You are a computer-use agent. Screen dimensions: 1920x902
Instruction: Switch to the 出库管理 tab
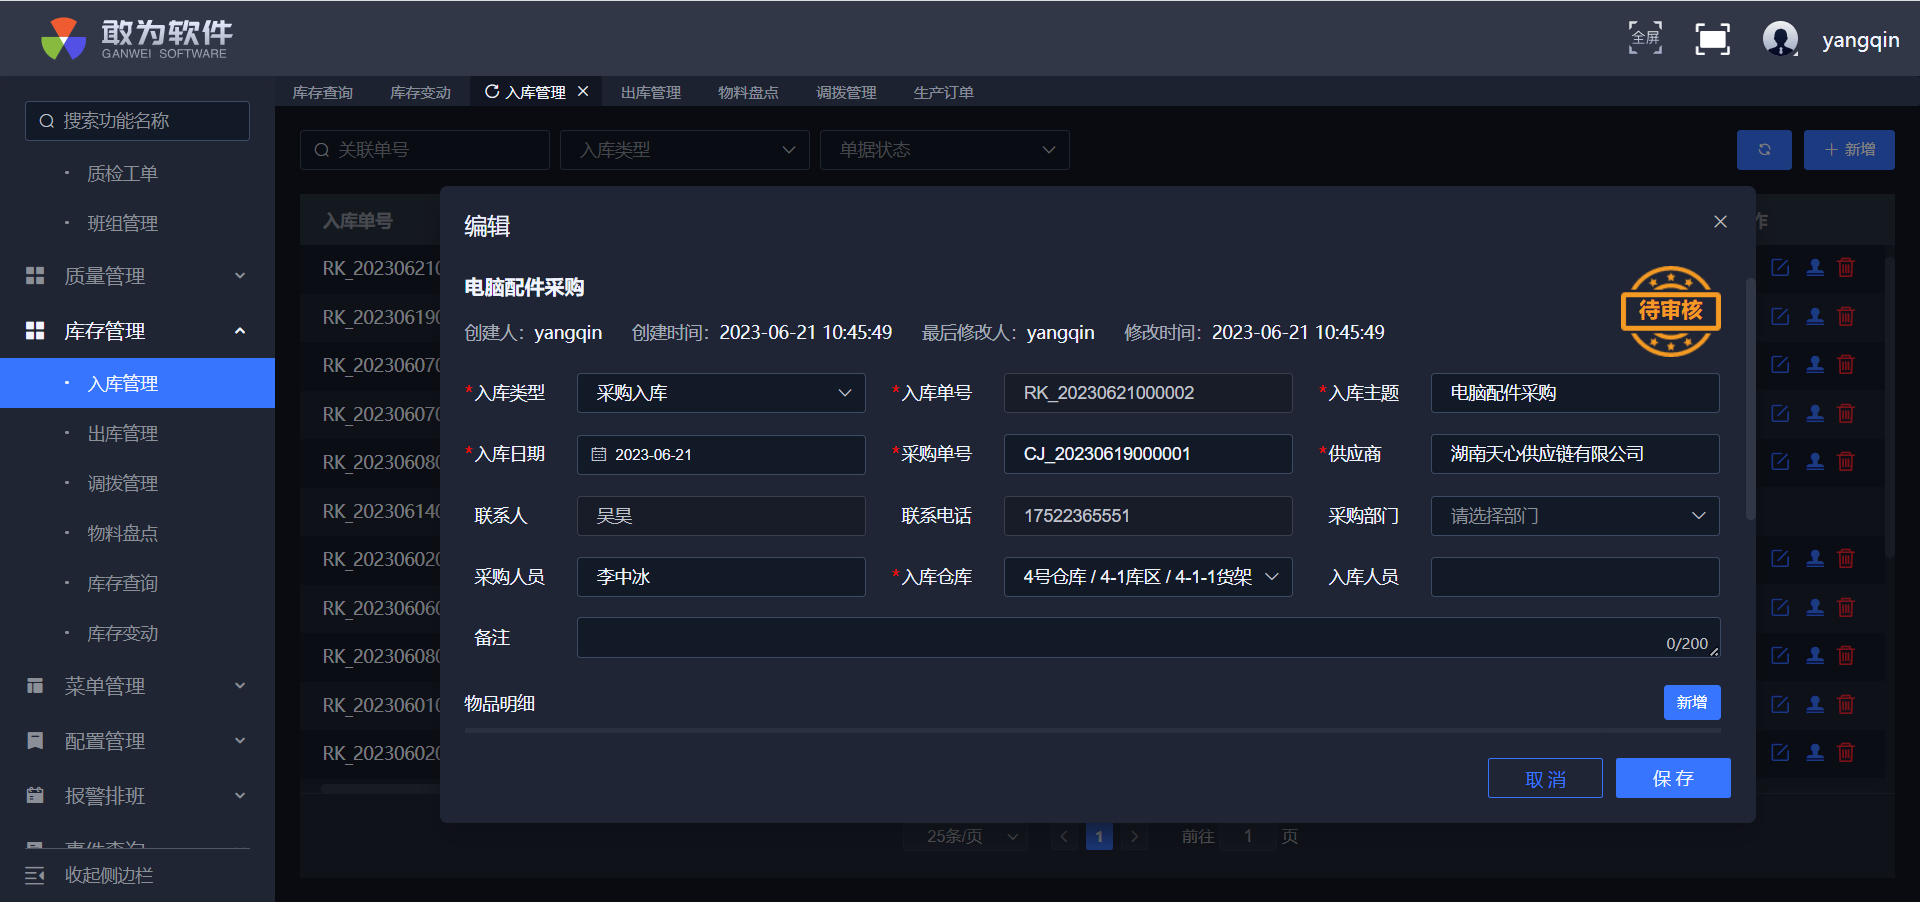point(650,93)
